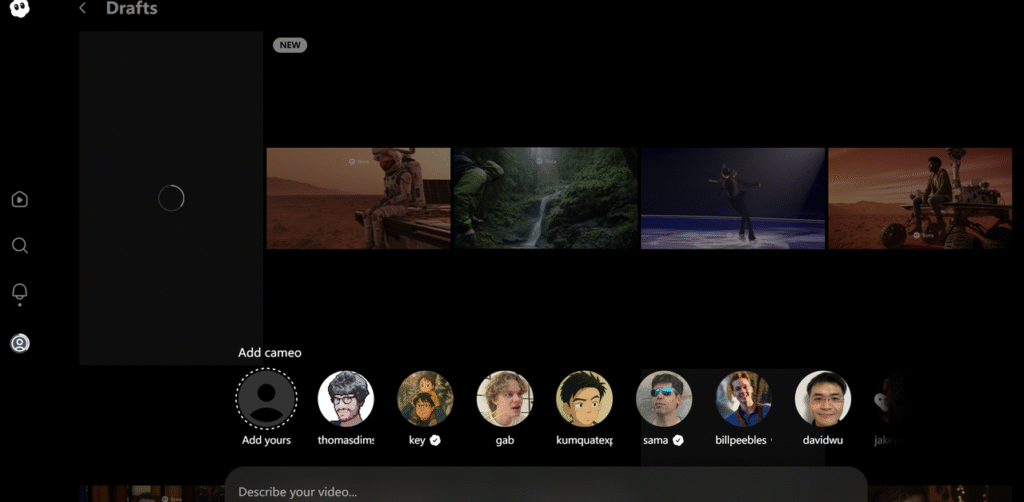Screen dimensions: 1024x502
Task: Open the forest waterfall draft thumbnail
Action: point(545,198)
